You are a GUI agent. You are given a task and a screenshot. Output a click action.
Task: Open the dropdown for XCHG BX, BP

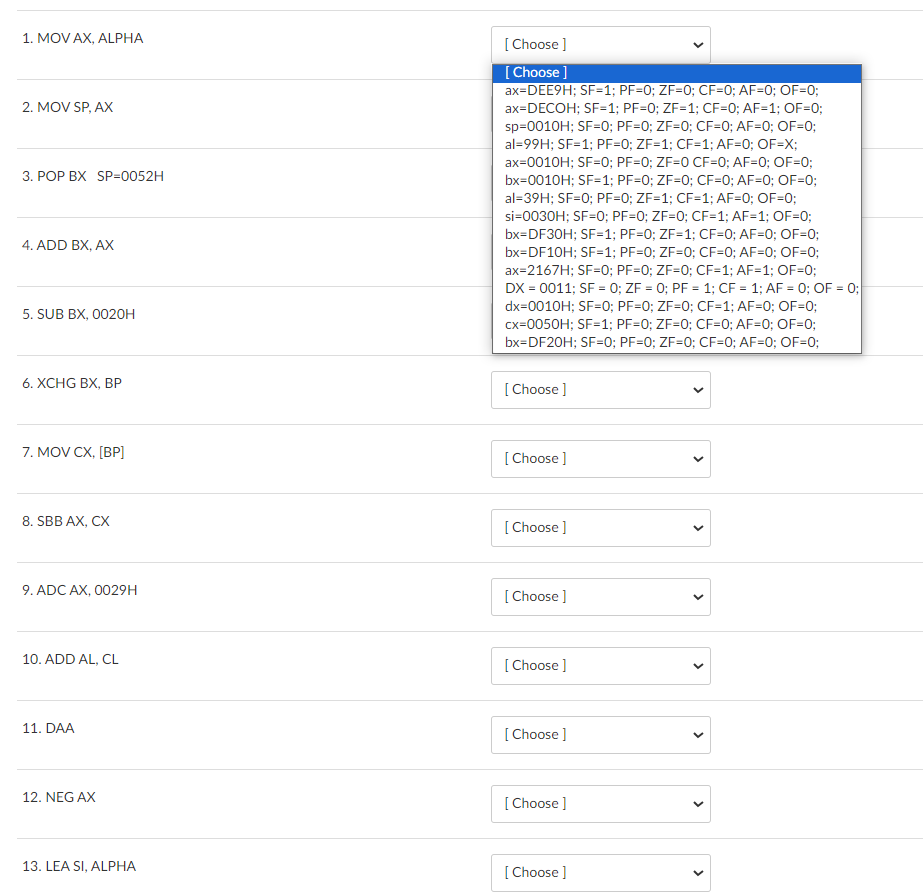click(600, 390)
